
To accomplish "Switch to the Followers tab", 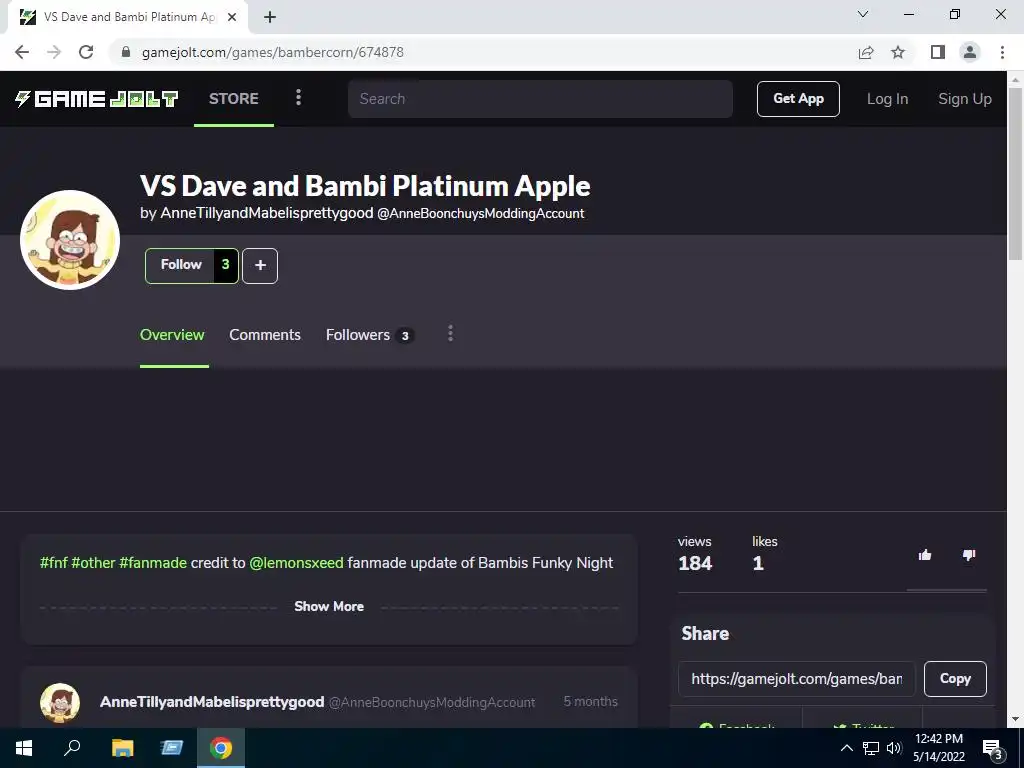I will [369, 335].
